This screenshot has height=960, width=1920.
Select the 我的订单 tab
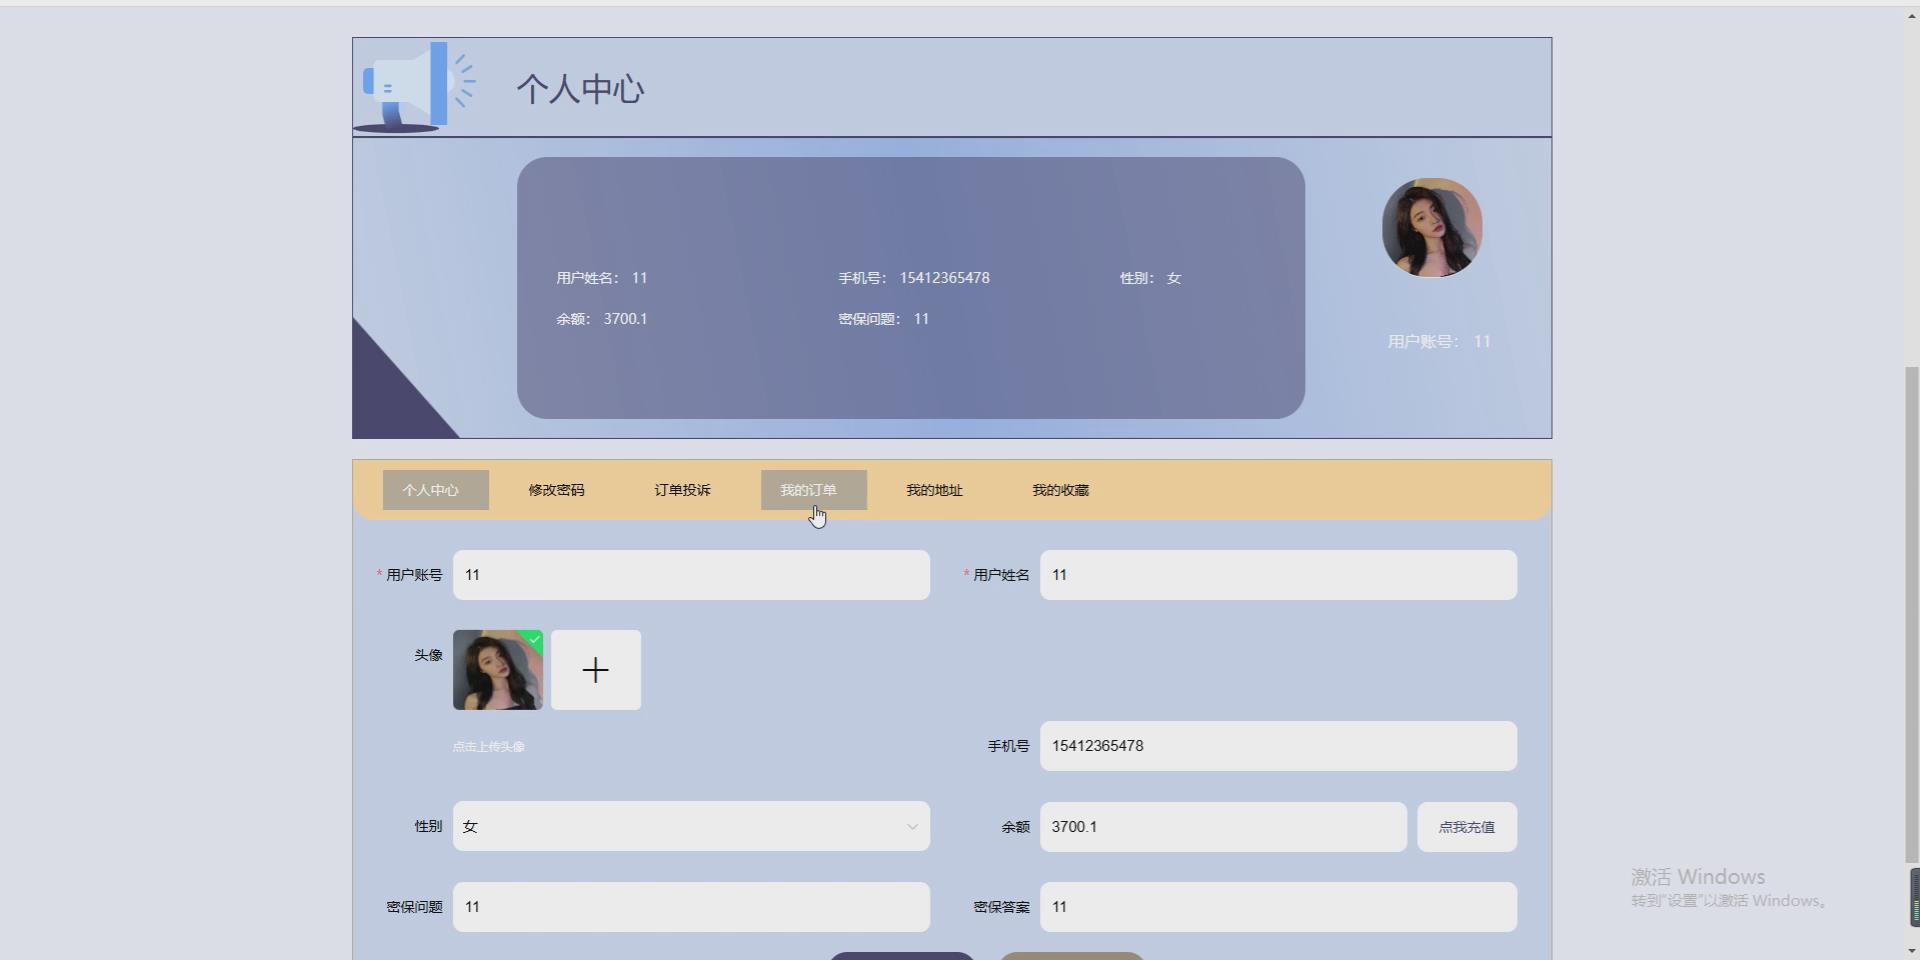(811, 489)
